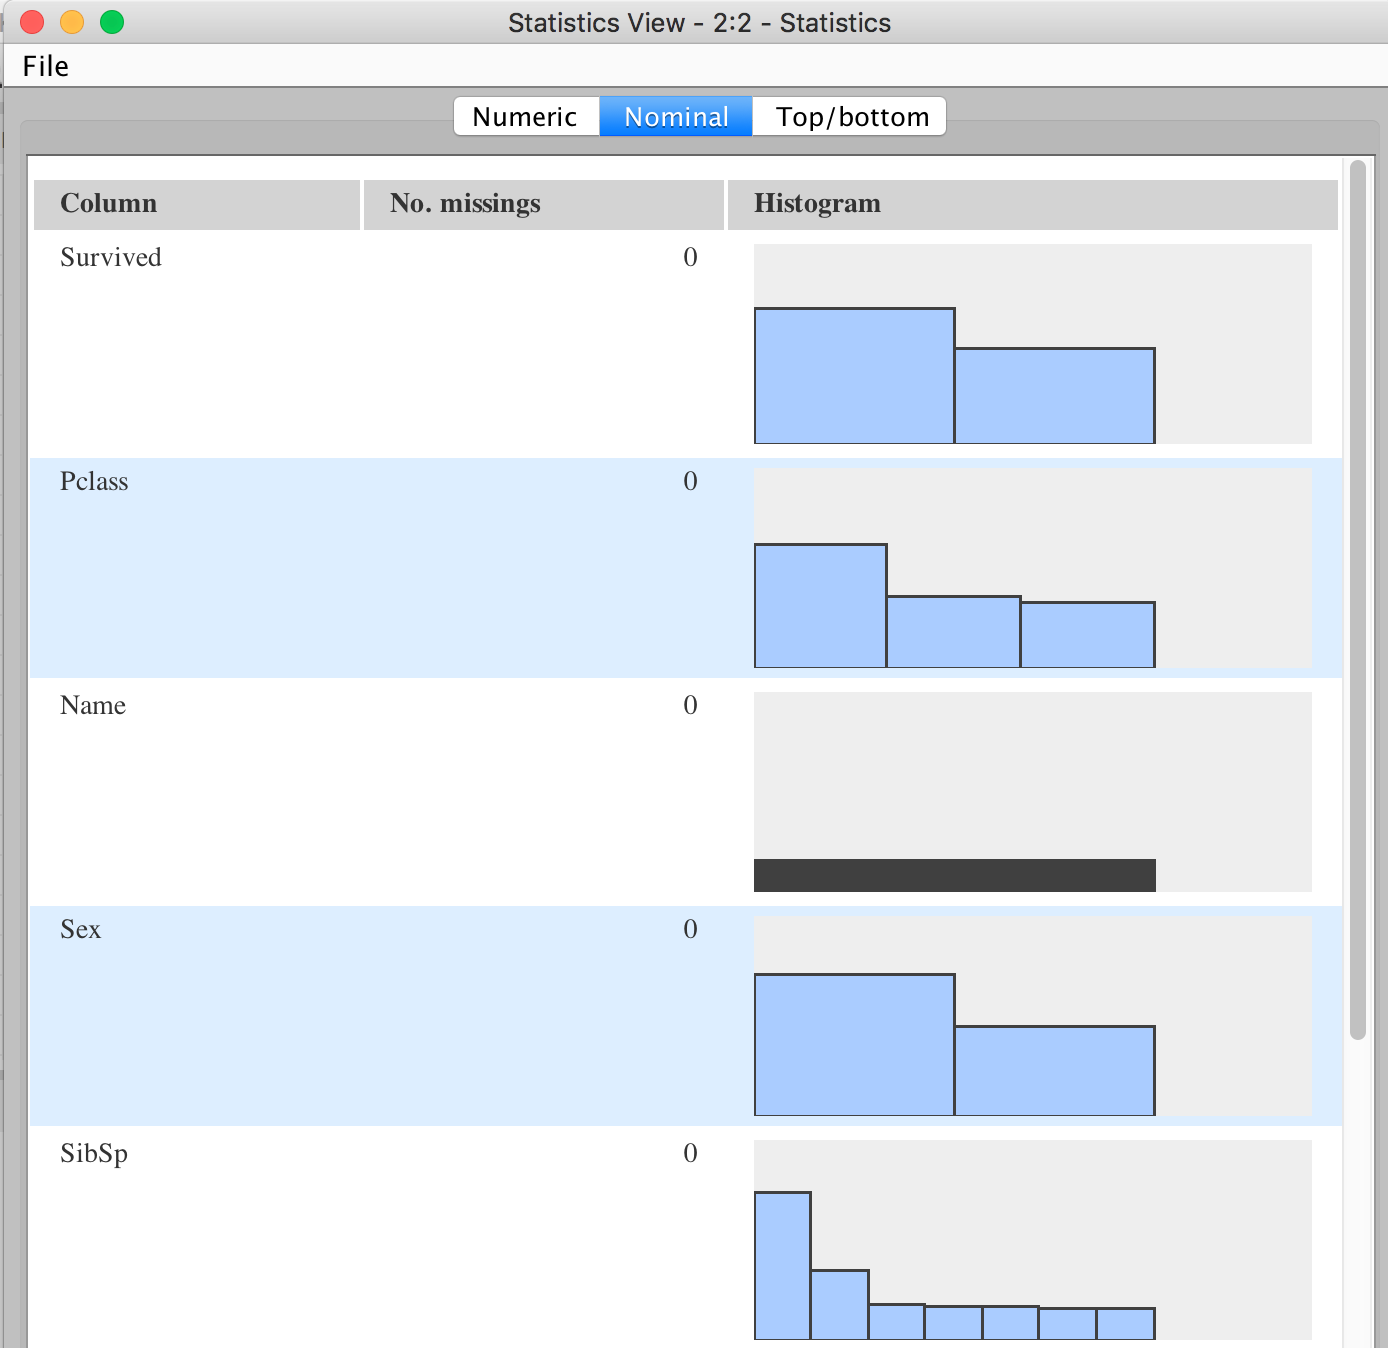1388x1348 pixels.
Task: Open the Top/bottom tab
Action: pos(850,116)
